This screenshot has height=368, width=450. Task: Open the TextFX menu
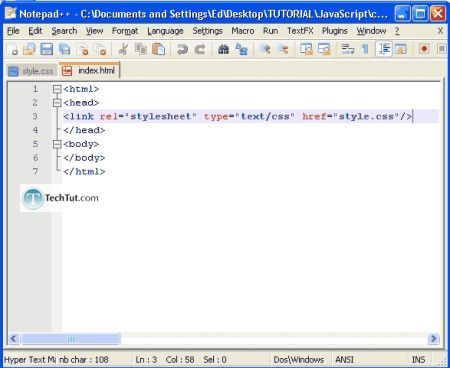(300, 31)
